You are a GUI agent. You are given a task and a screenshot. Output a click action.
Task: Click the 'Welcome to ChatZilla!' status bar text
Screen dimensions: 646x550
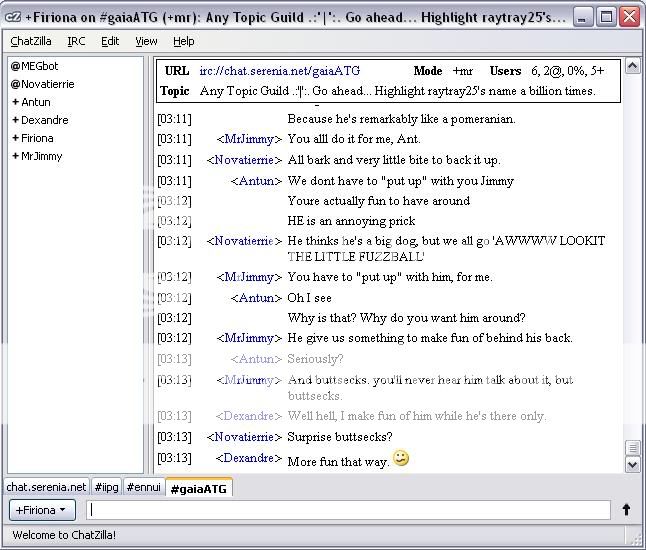(64, 535)
